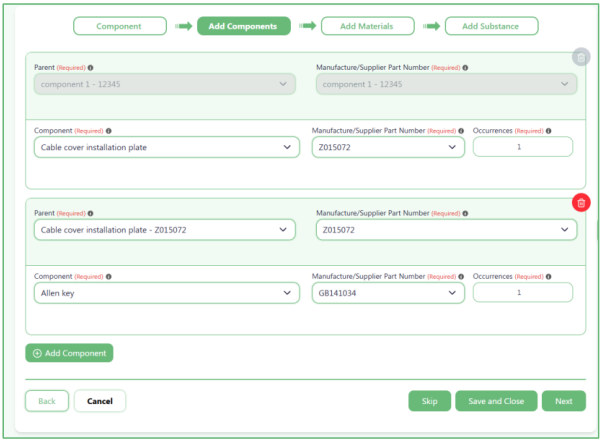Go to the Add Substance step
Viewport: 602px width, 442px height.
(491, 26)
